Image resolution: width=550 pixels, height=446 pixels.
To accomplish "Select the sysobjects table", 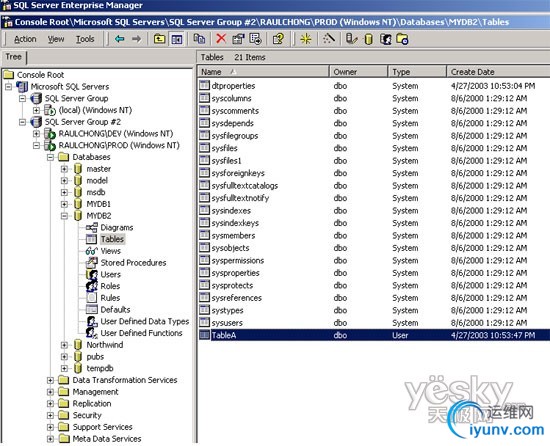I will pos(230,248).
